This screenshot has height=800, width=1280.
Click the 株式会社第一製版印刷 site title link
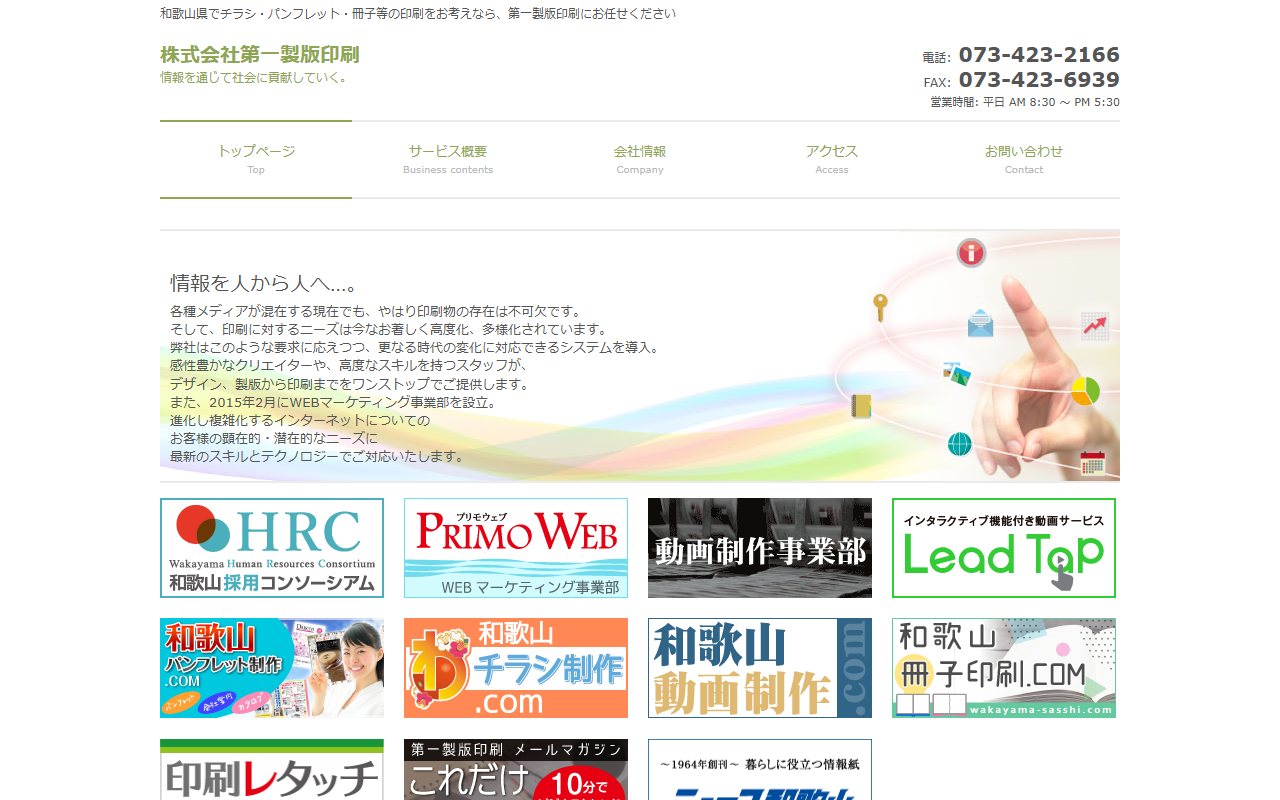click(259, 55)
